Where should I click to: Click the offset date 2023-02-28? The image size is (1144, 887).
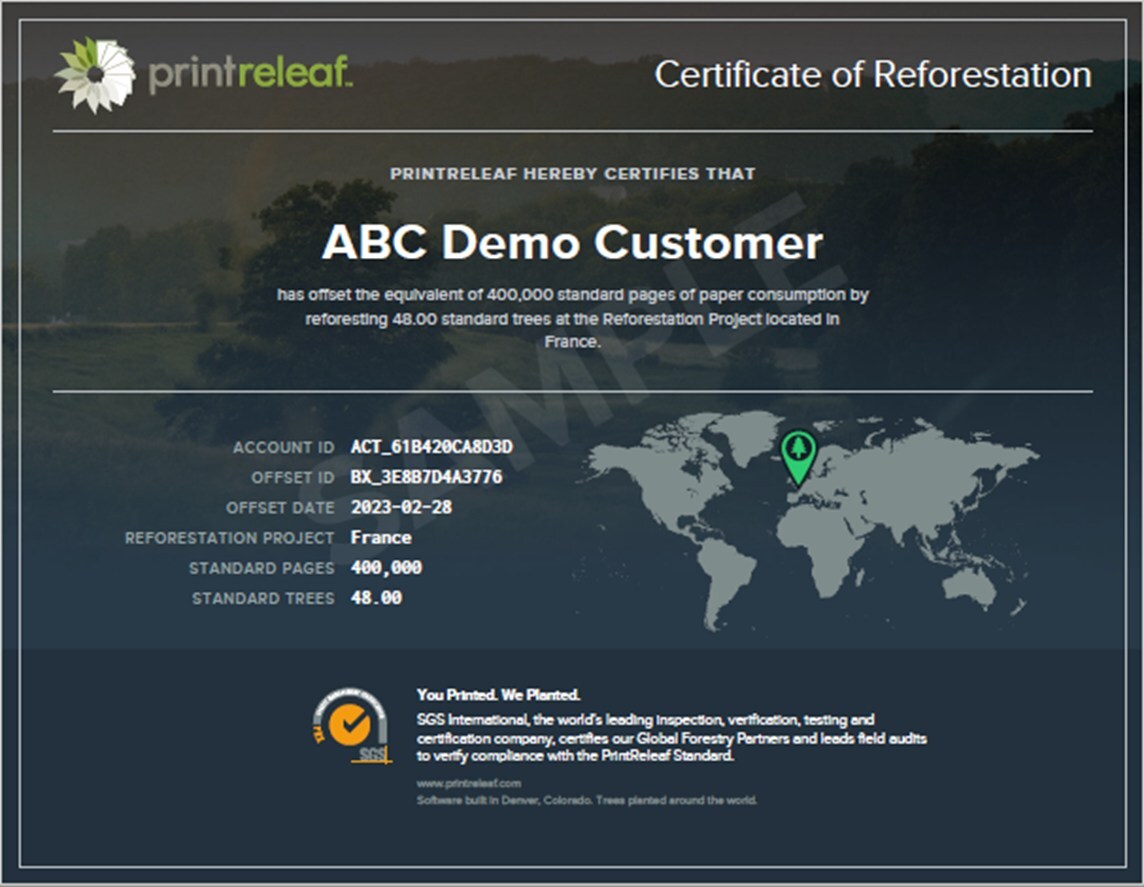401,507
